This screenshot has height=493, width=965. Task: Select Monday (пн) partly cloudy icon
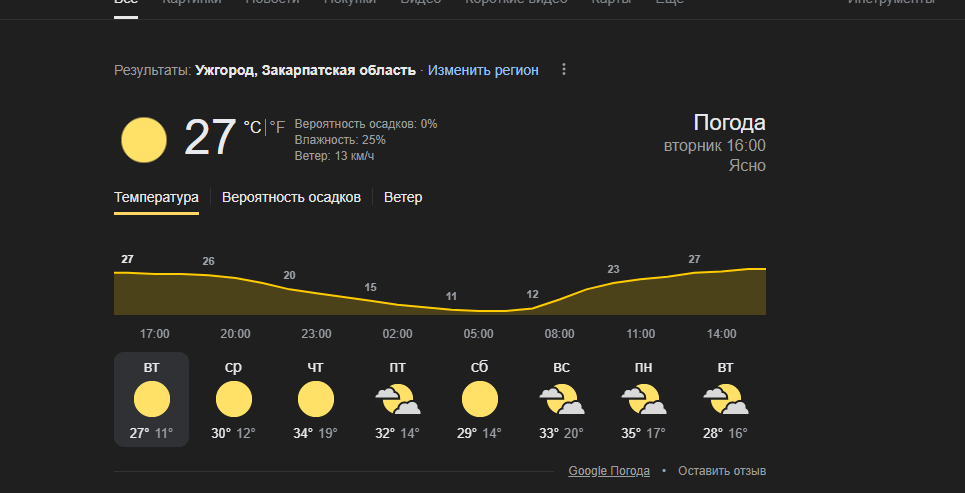point(644,399)
